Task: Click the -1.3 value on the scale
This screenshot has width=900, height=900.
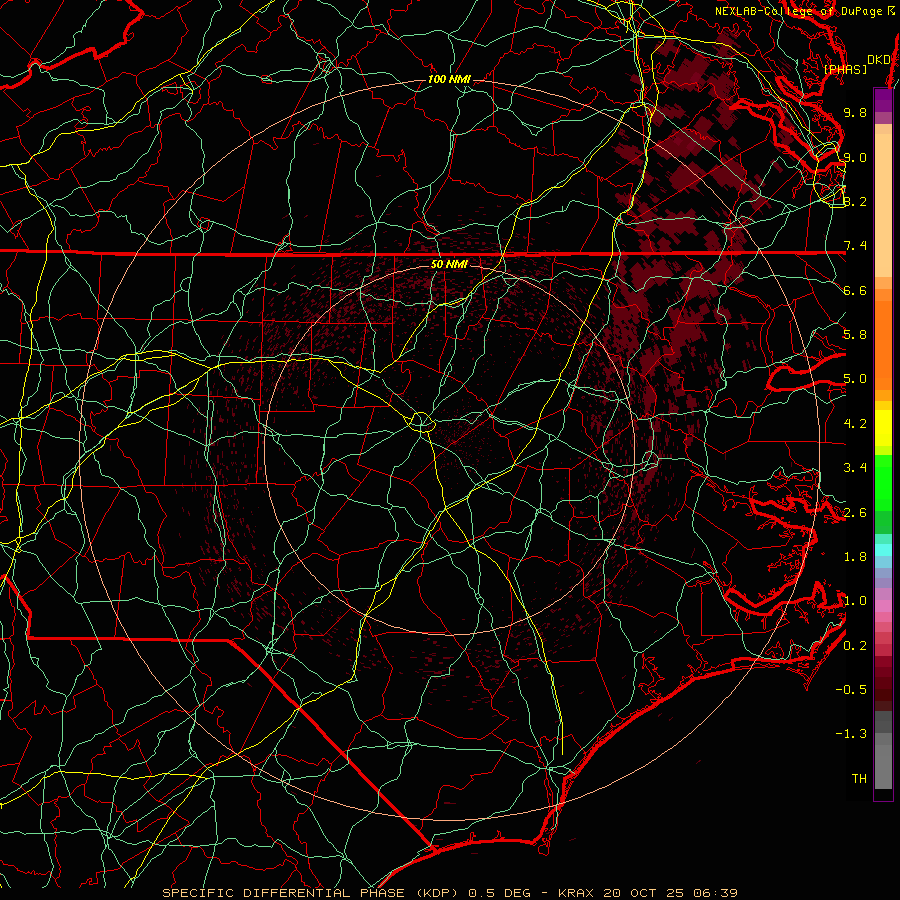Action: point(851,734)
